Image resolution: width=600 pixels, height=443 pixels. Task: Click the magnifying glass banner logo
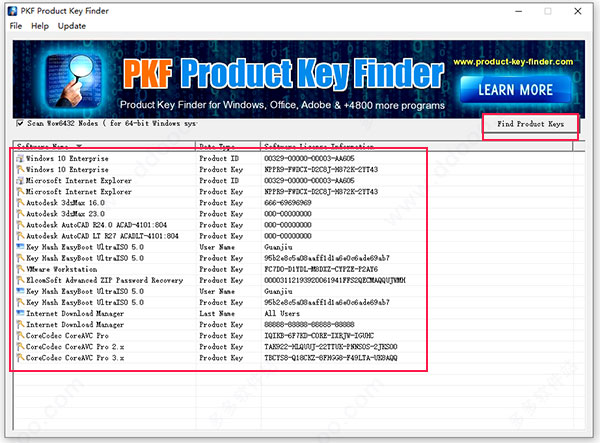pyautogui.click(x=75, y=80)
